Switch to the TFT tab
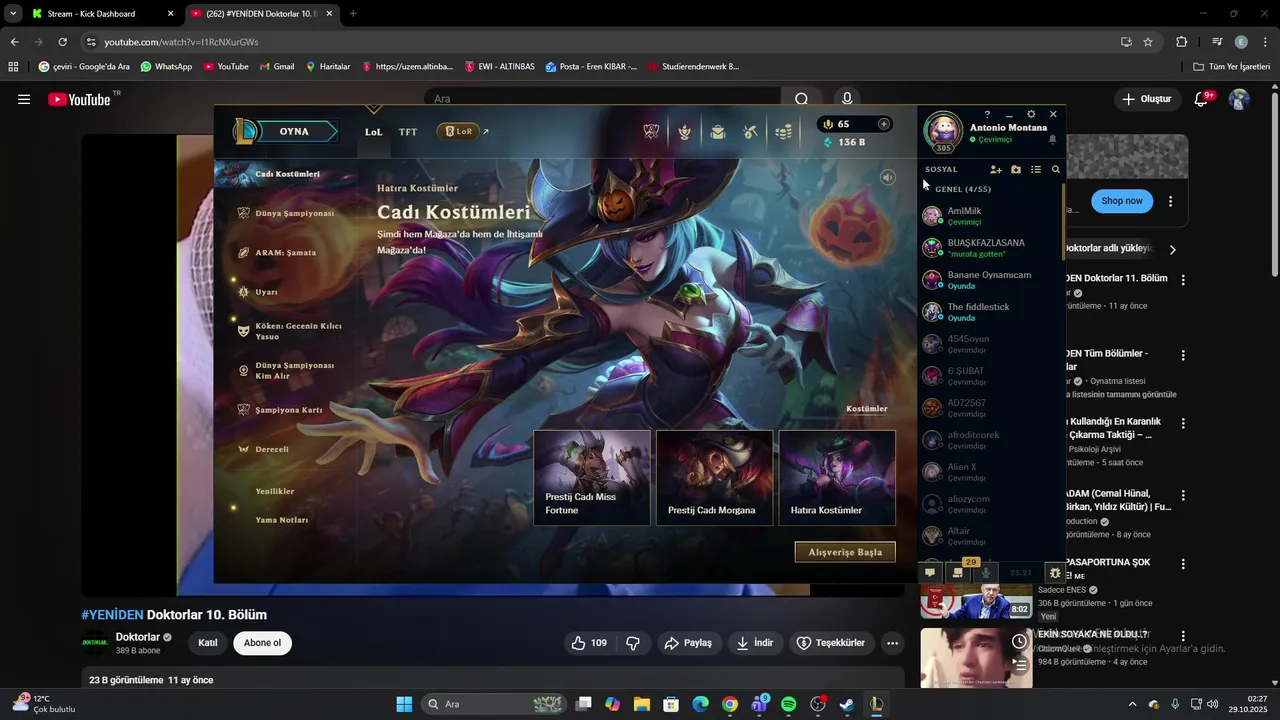This screenshot has height=720, width=1280. coord(408,132)
